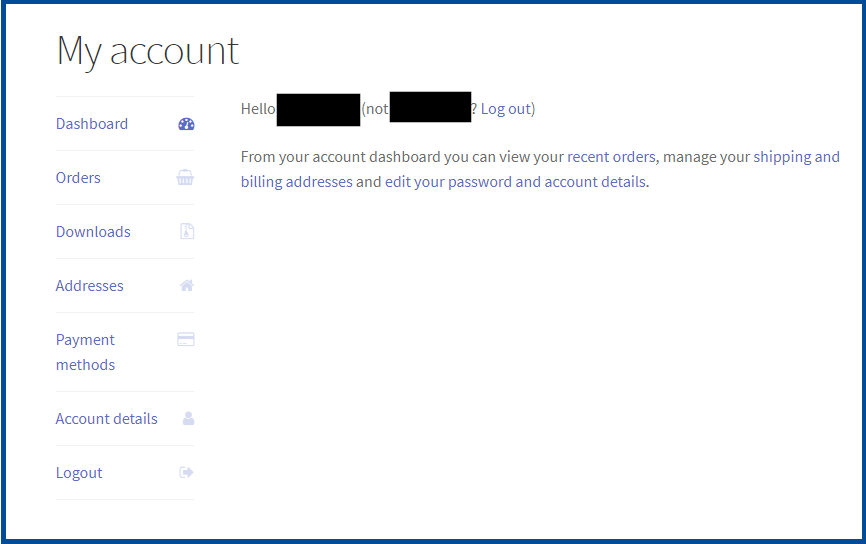The height and width of the screenshot is (544, 866).
Task: Click the My account page heading
Action: (x=148, y=51)
